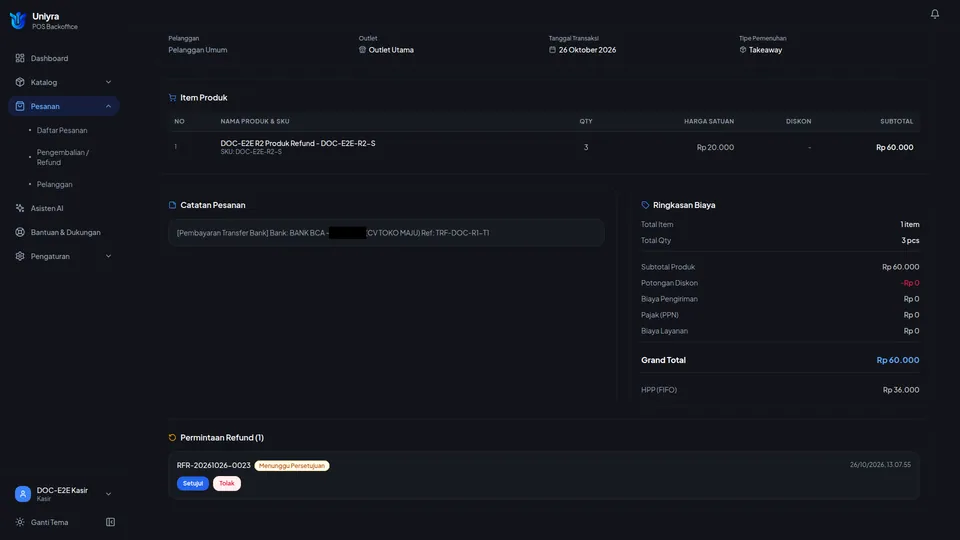
Task: Click Total Item value 1 item
Action: coord(910,224)
